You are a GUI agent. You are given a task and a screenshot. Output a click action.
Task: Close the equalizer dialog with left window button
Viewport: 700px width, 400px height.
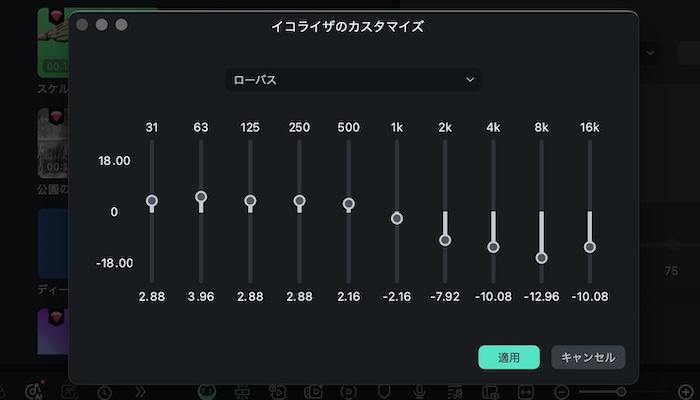coord(82,25)
